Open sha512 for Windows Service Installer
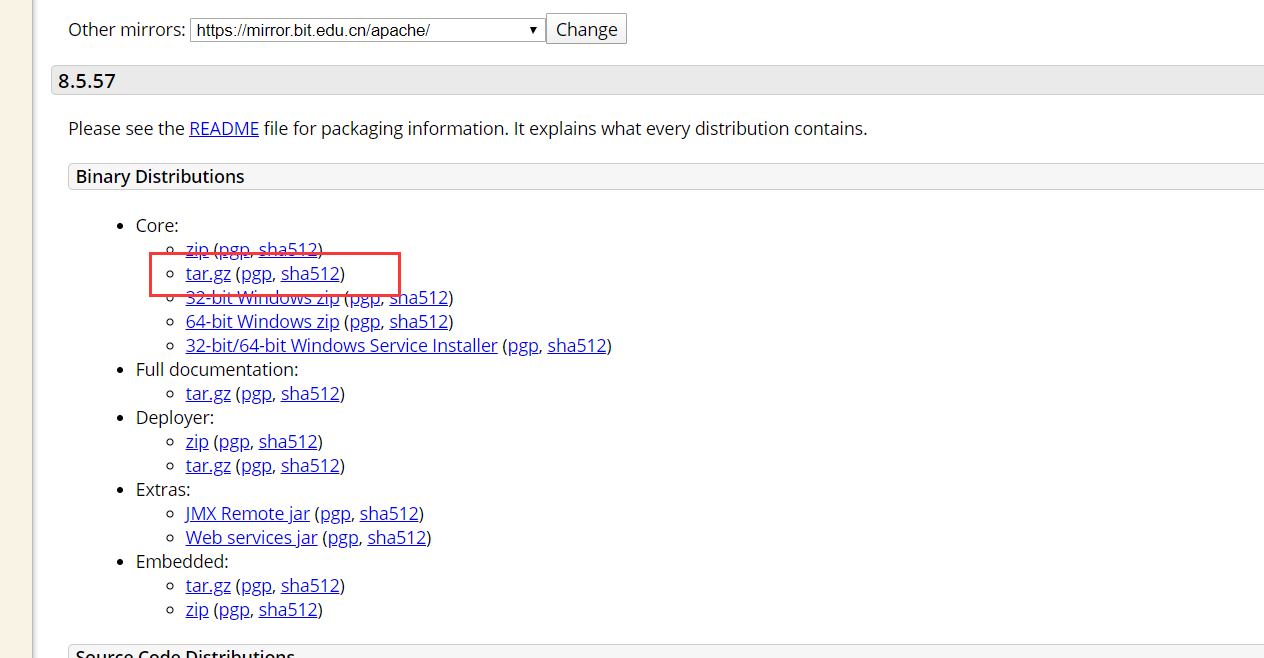1264x658 pixels. [x=577, y=346]
